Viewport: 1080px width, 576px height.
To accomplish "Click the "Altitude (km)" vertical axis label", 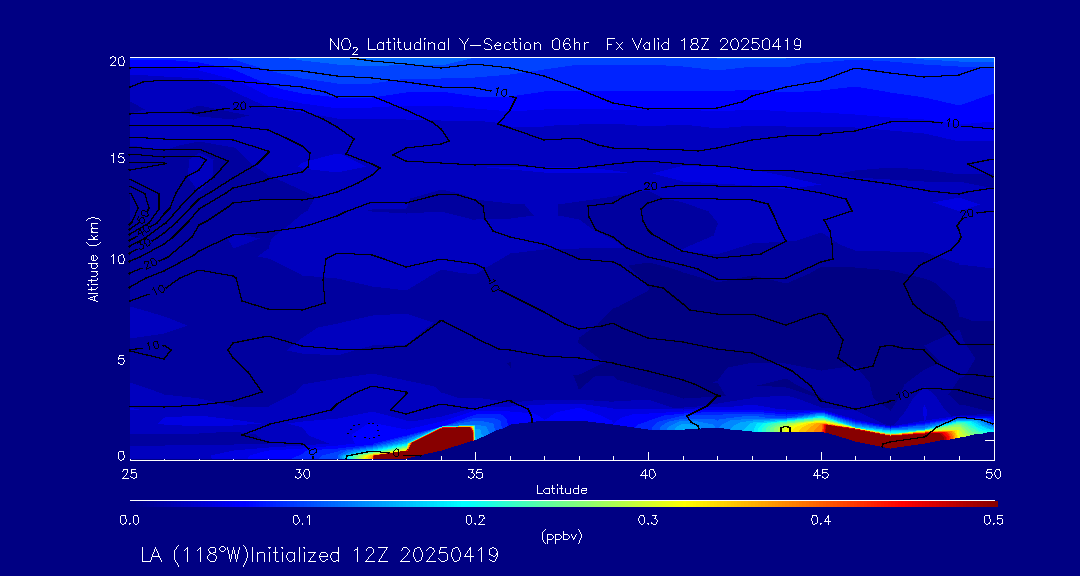I will click(x=92, y=258).
